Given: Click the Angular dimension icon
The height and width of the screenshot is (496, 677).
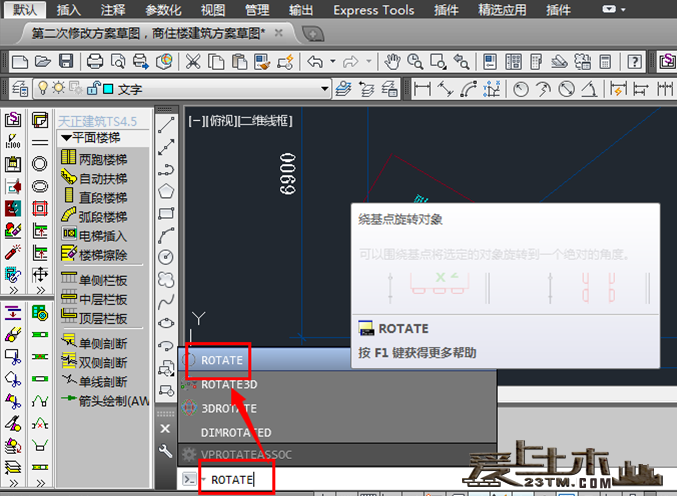Looking at the screenshot, I should (x=589, y=89).
